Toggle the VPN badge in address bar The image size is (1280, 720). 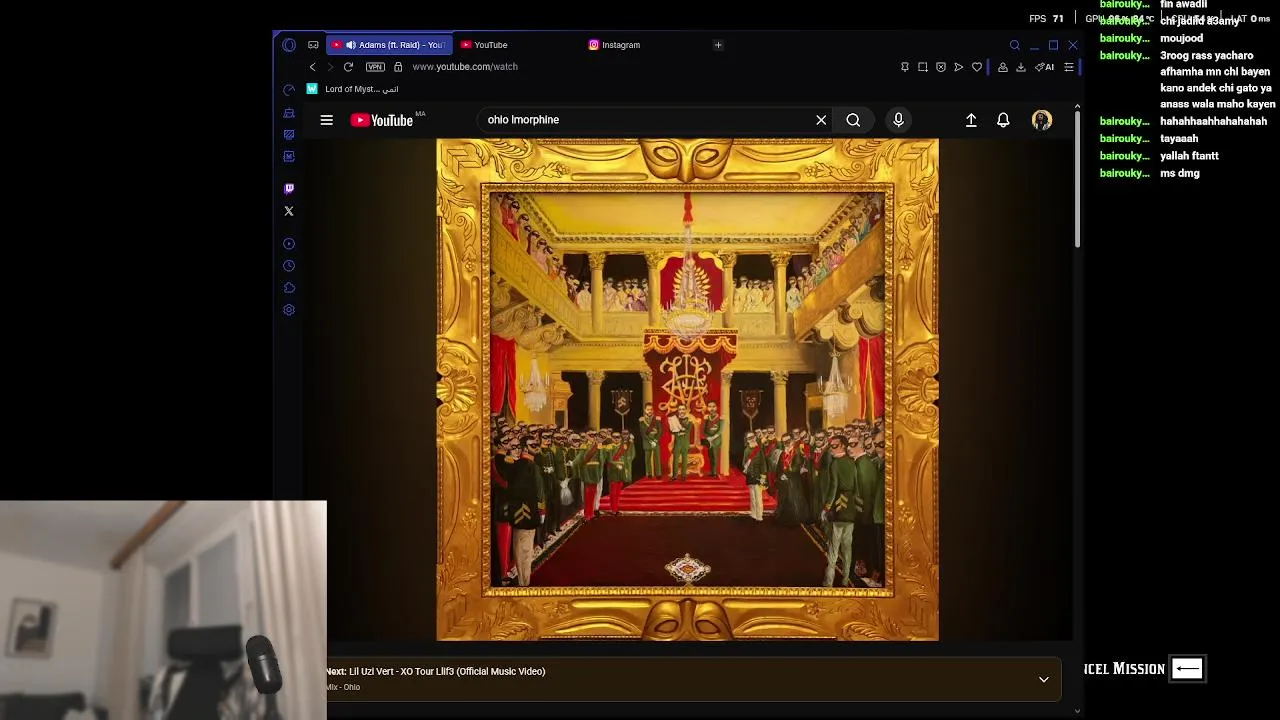[x=375, y=67]
